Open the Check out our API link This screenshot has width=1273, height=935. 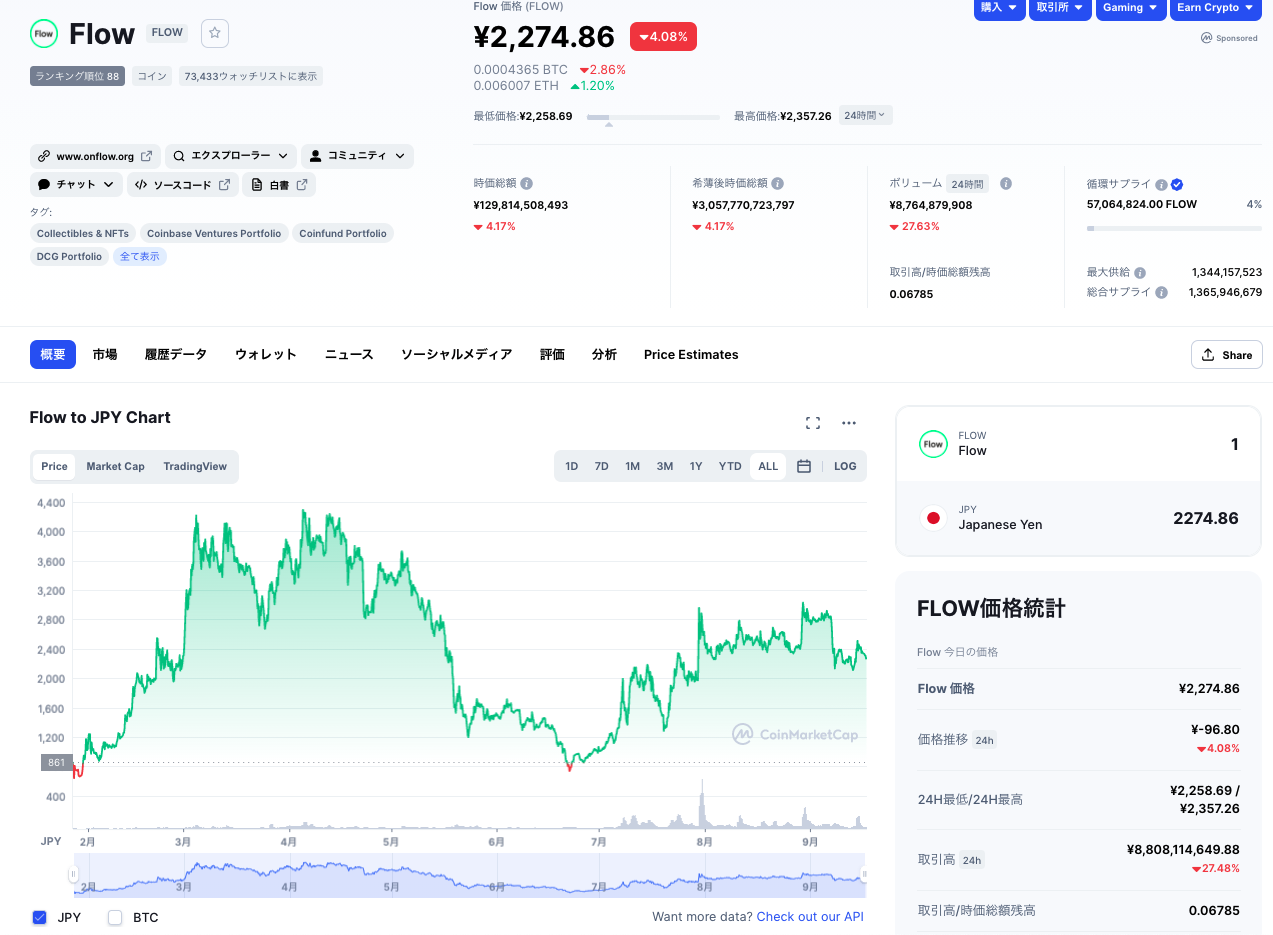click(x=810, y=917)
